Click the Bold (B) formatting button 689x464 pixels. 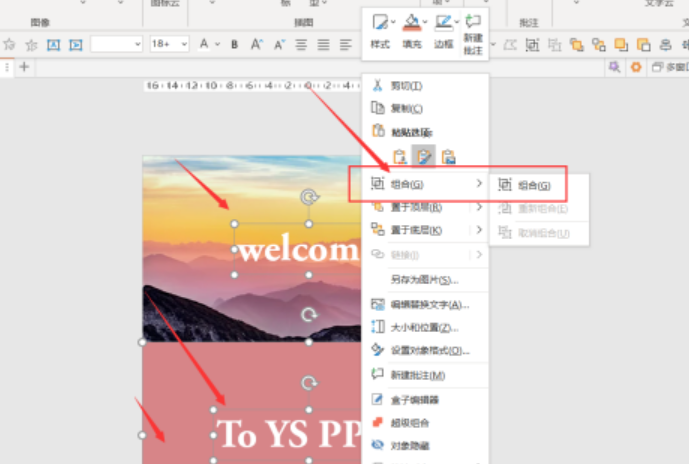click(x=235, y=44)
